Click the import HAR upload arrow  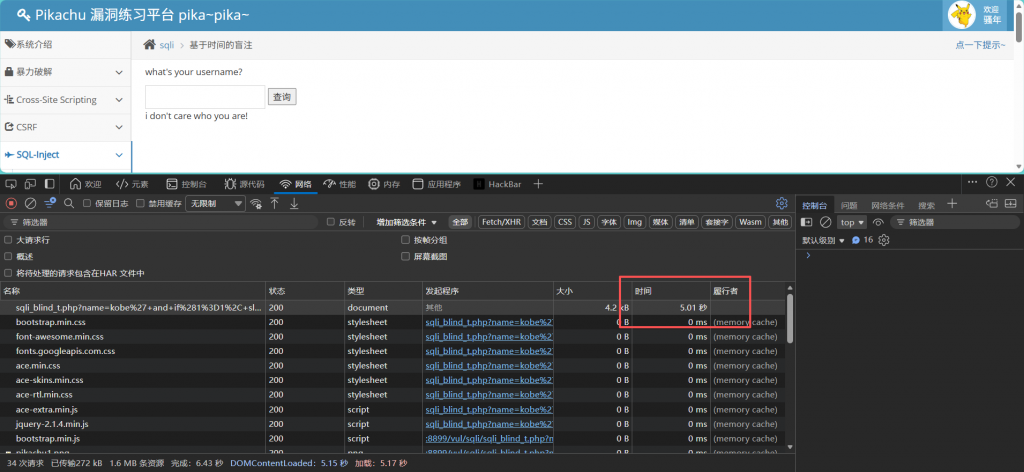click(x=275, y=203)
